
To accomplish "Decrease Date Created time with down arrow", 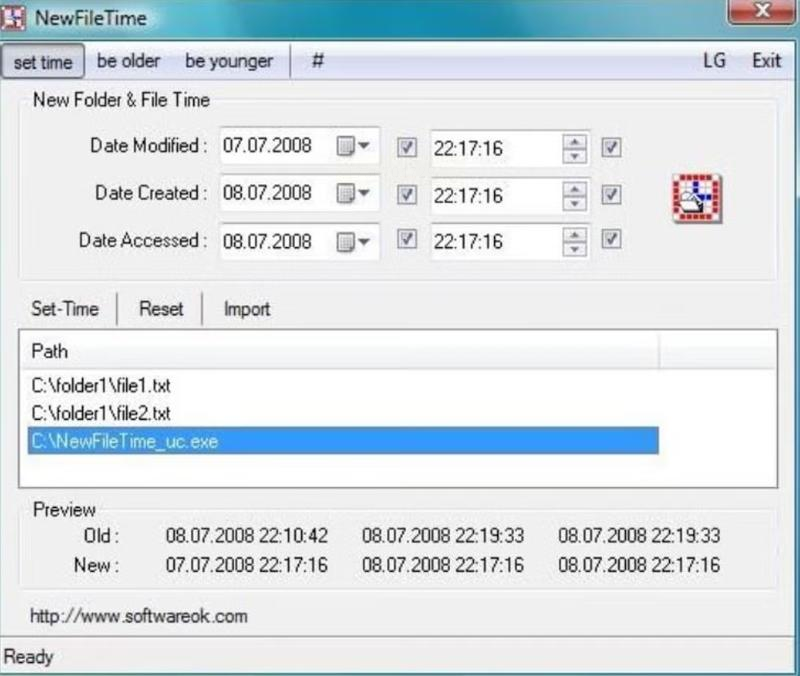I will click(x=574, y=204).
